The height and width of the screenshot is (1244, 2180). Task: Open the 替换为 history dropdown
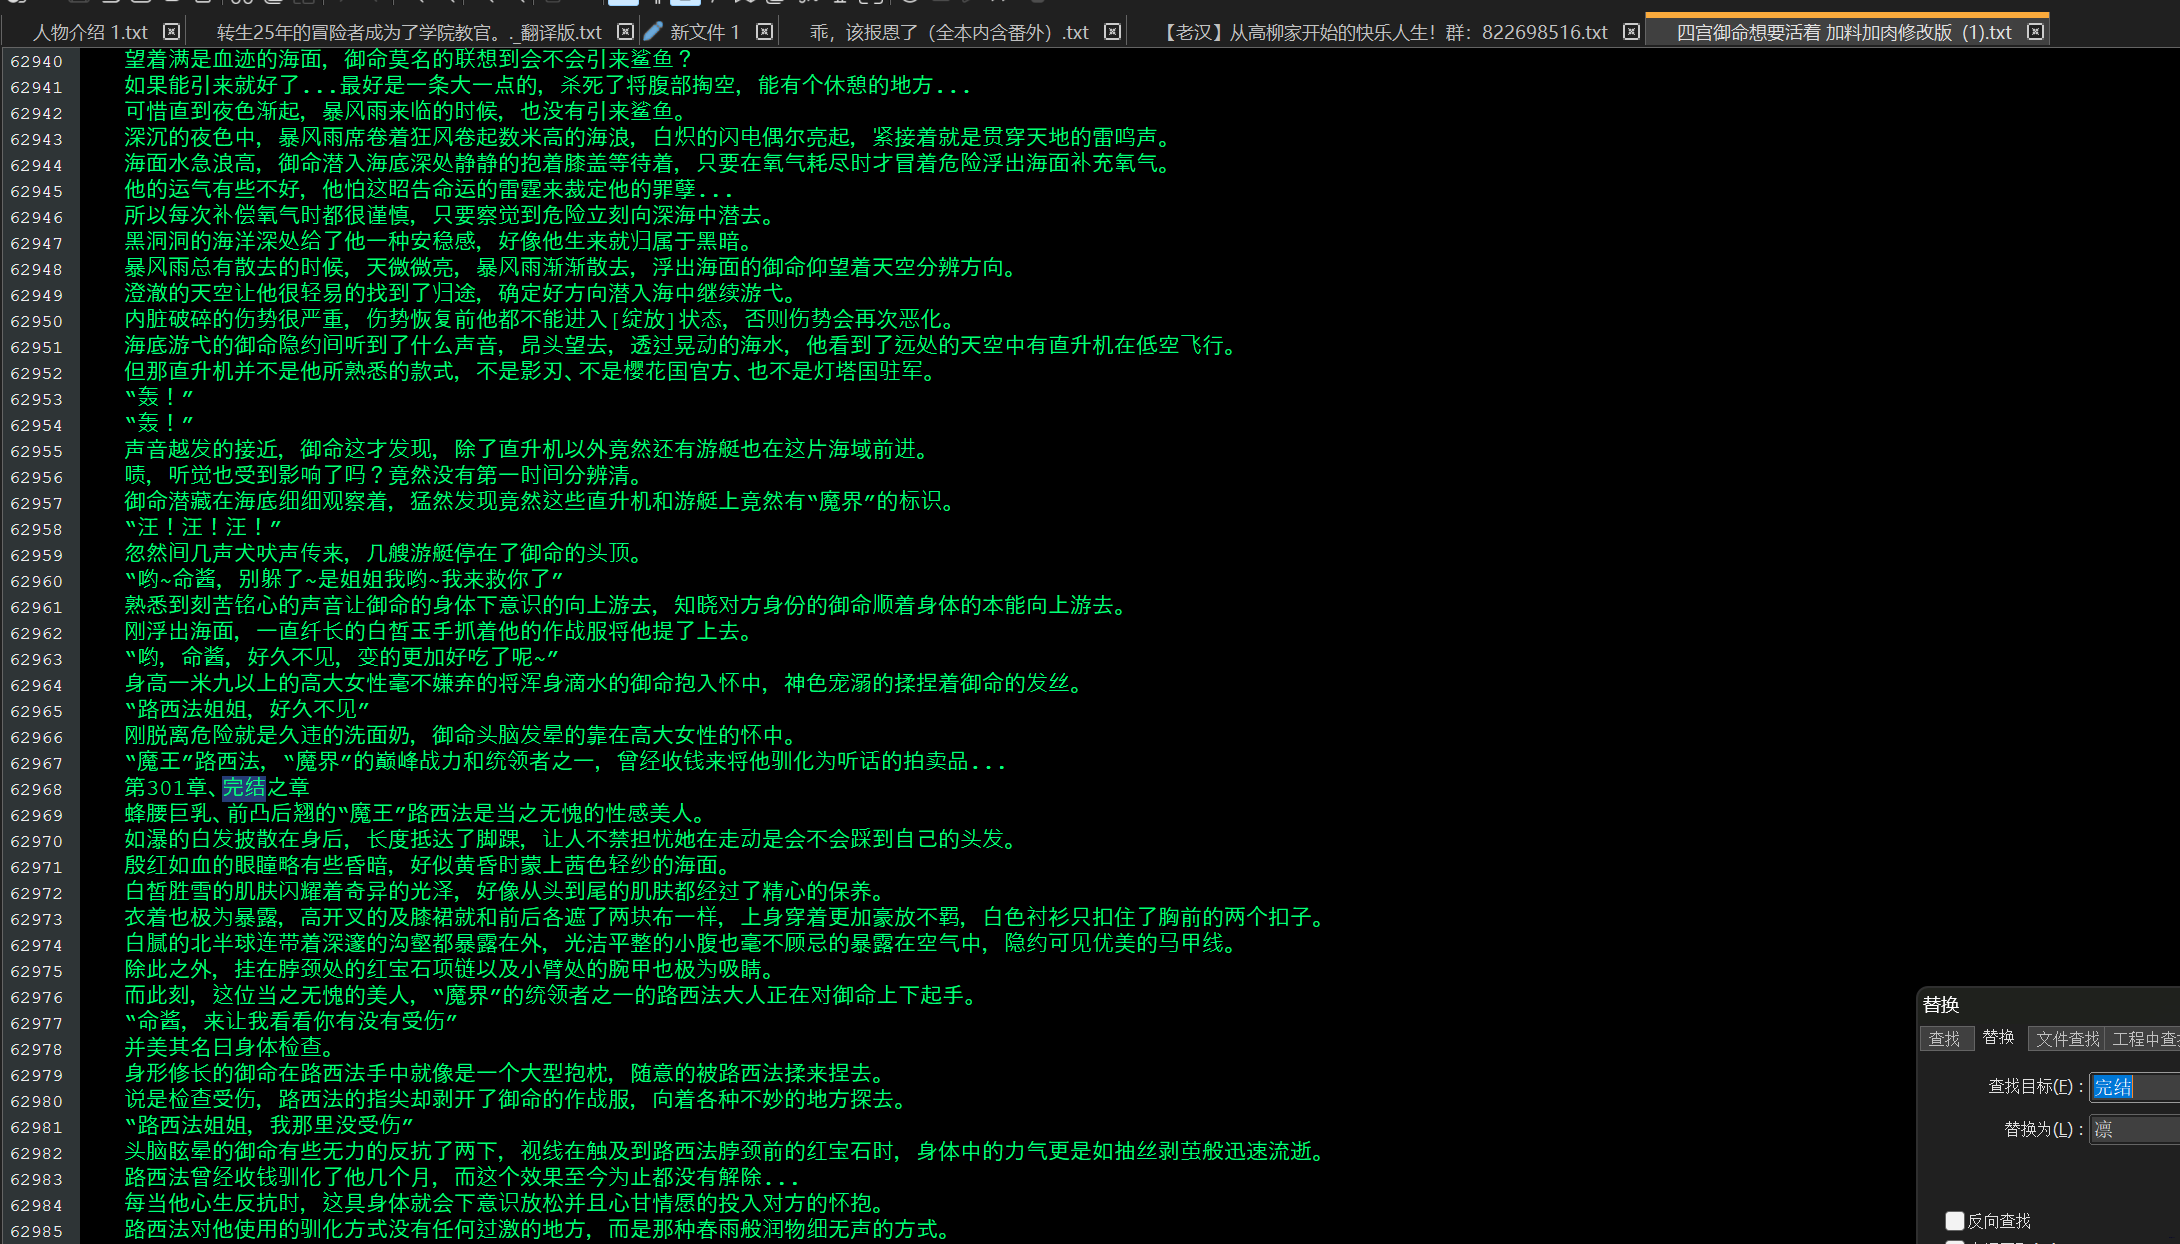[2176, 1130]
